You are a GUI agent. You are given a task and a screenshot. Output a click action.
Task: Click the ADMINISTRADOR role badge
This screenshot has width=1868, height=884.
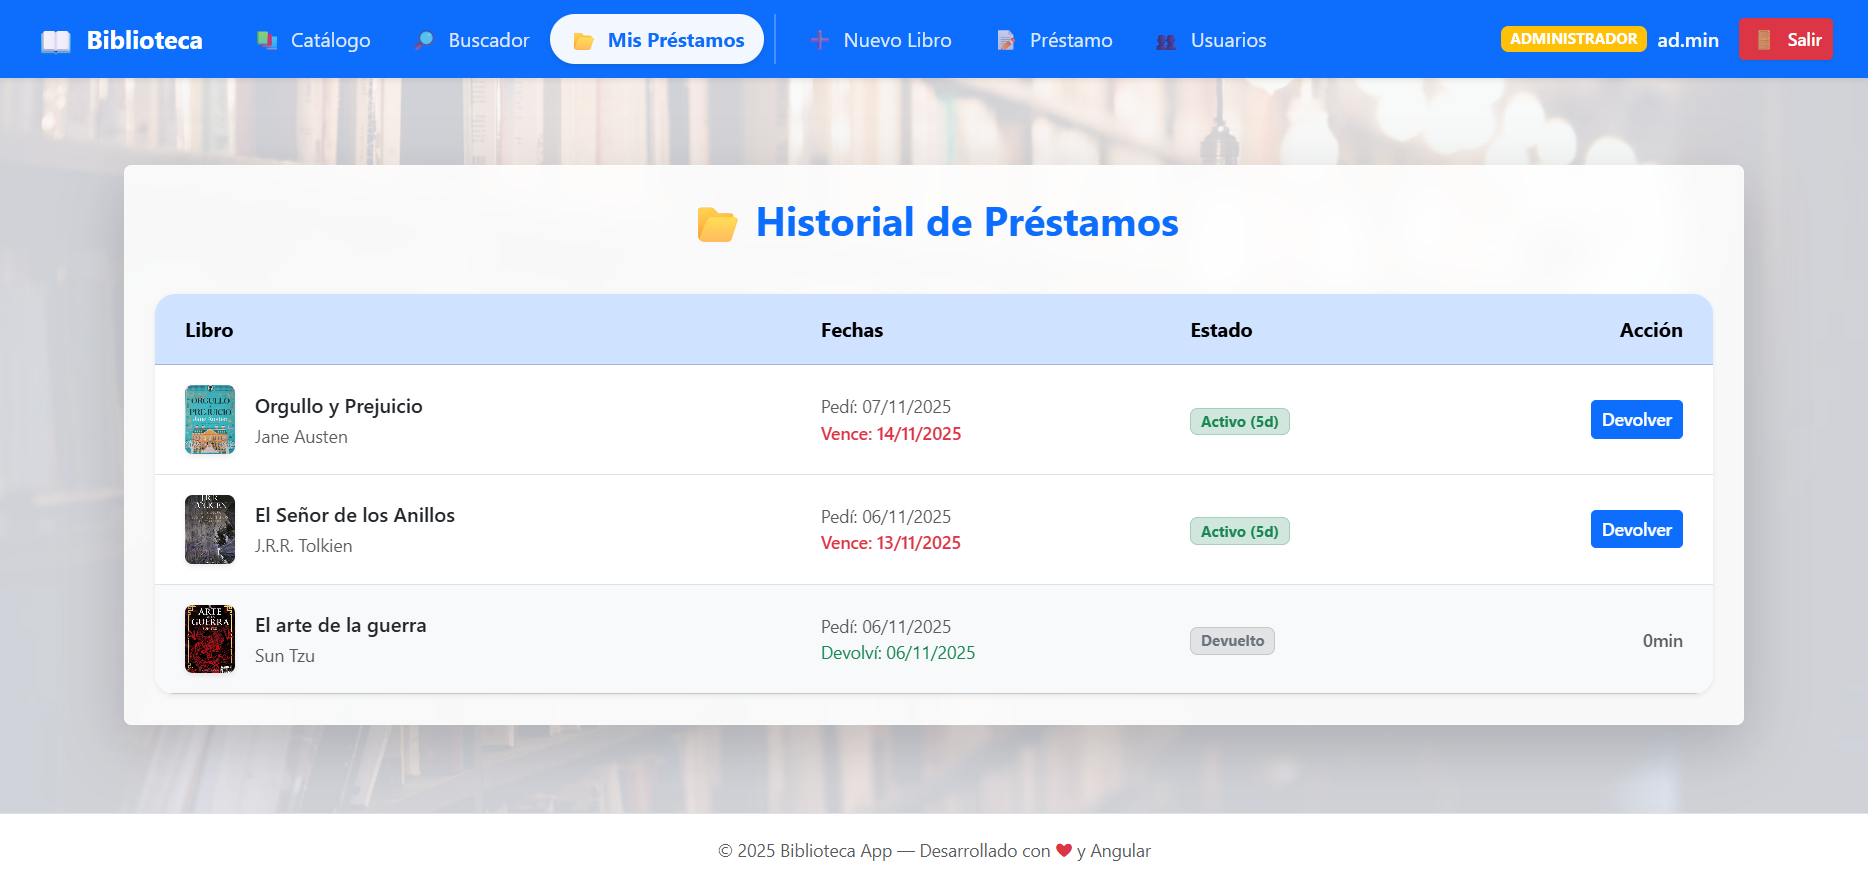click(x=1573, y=38)
